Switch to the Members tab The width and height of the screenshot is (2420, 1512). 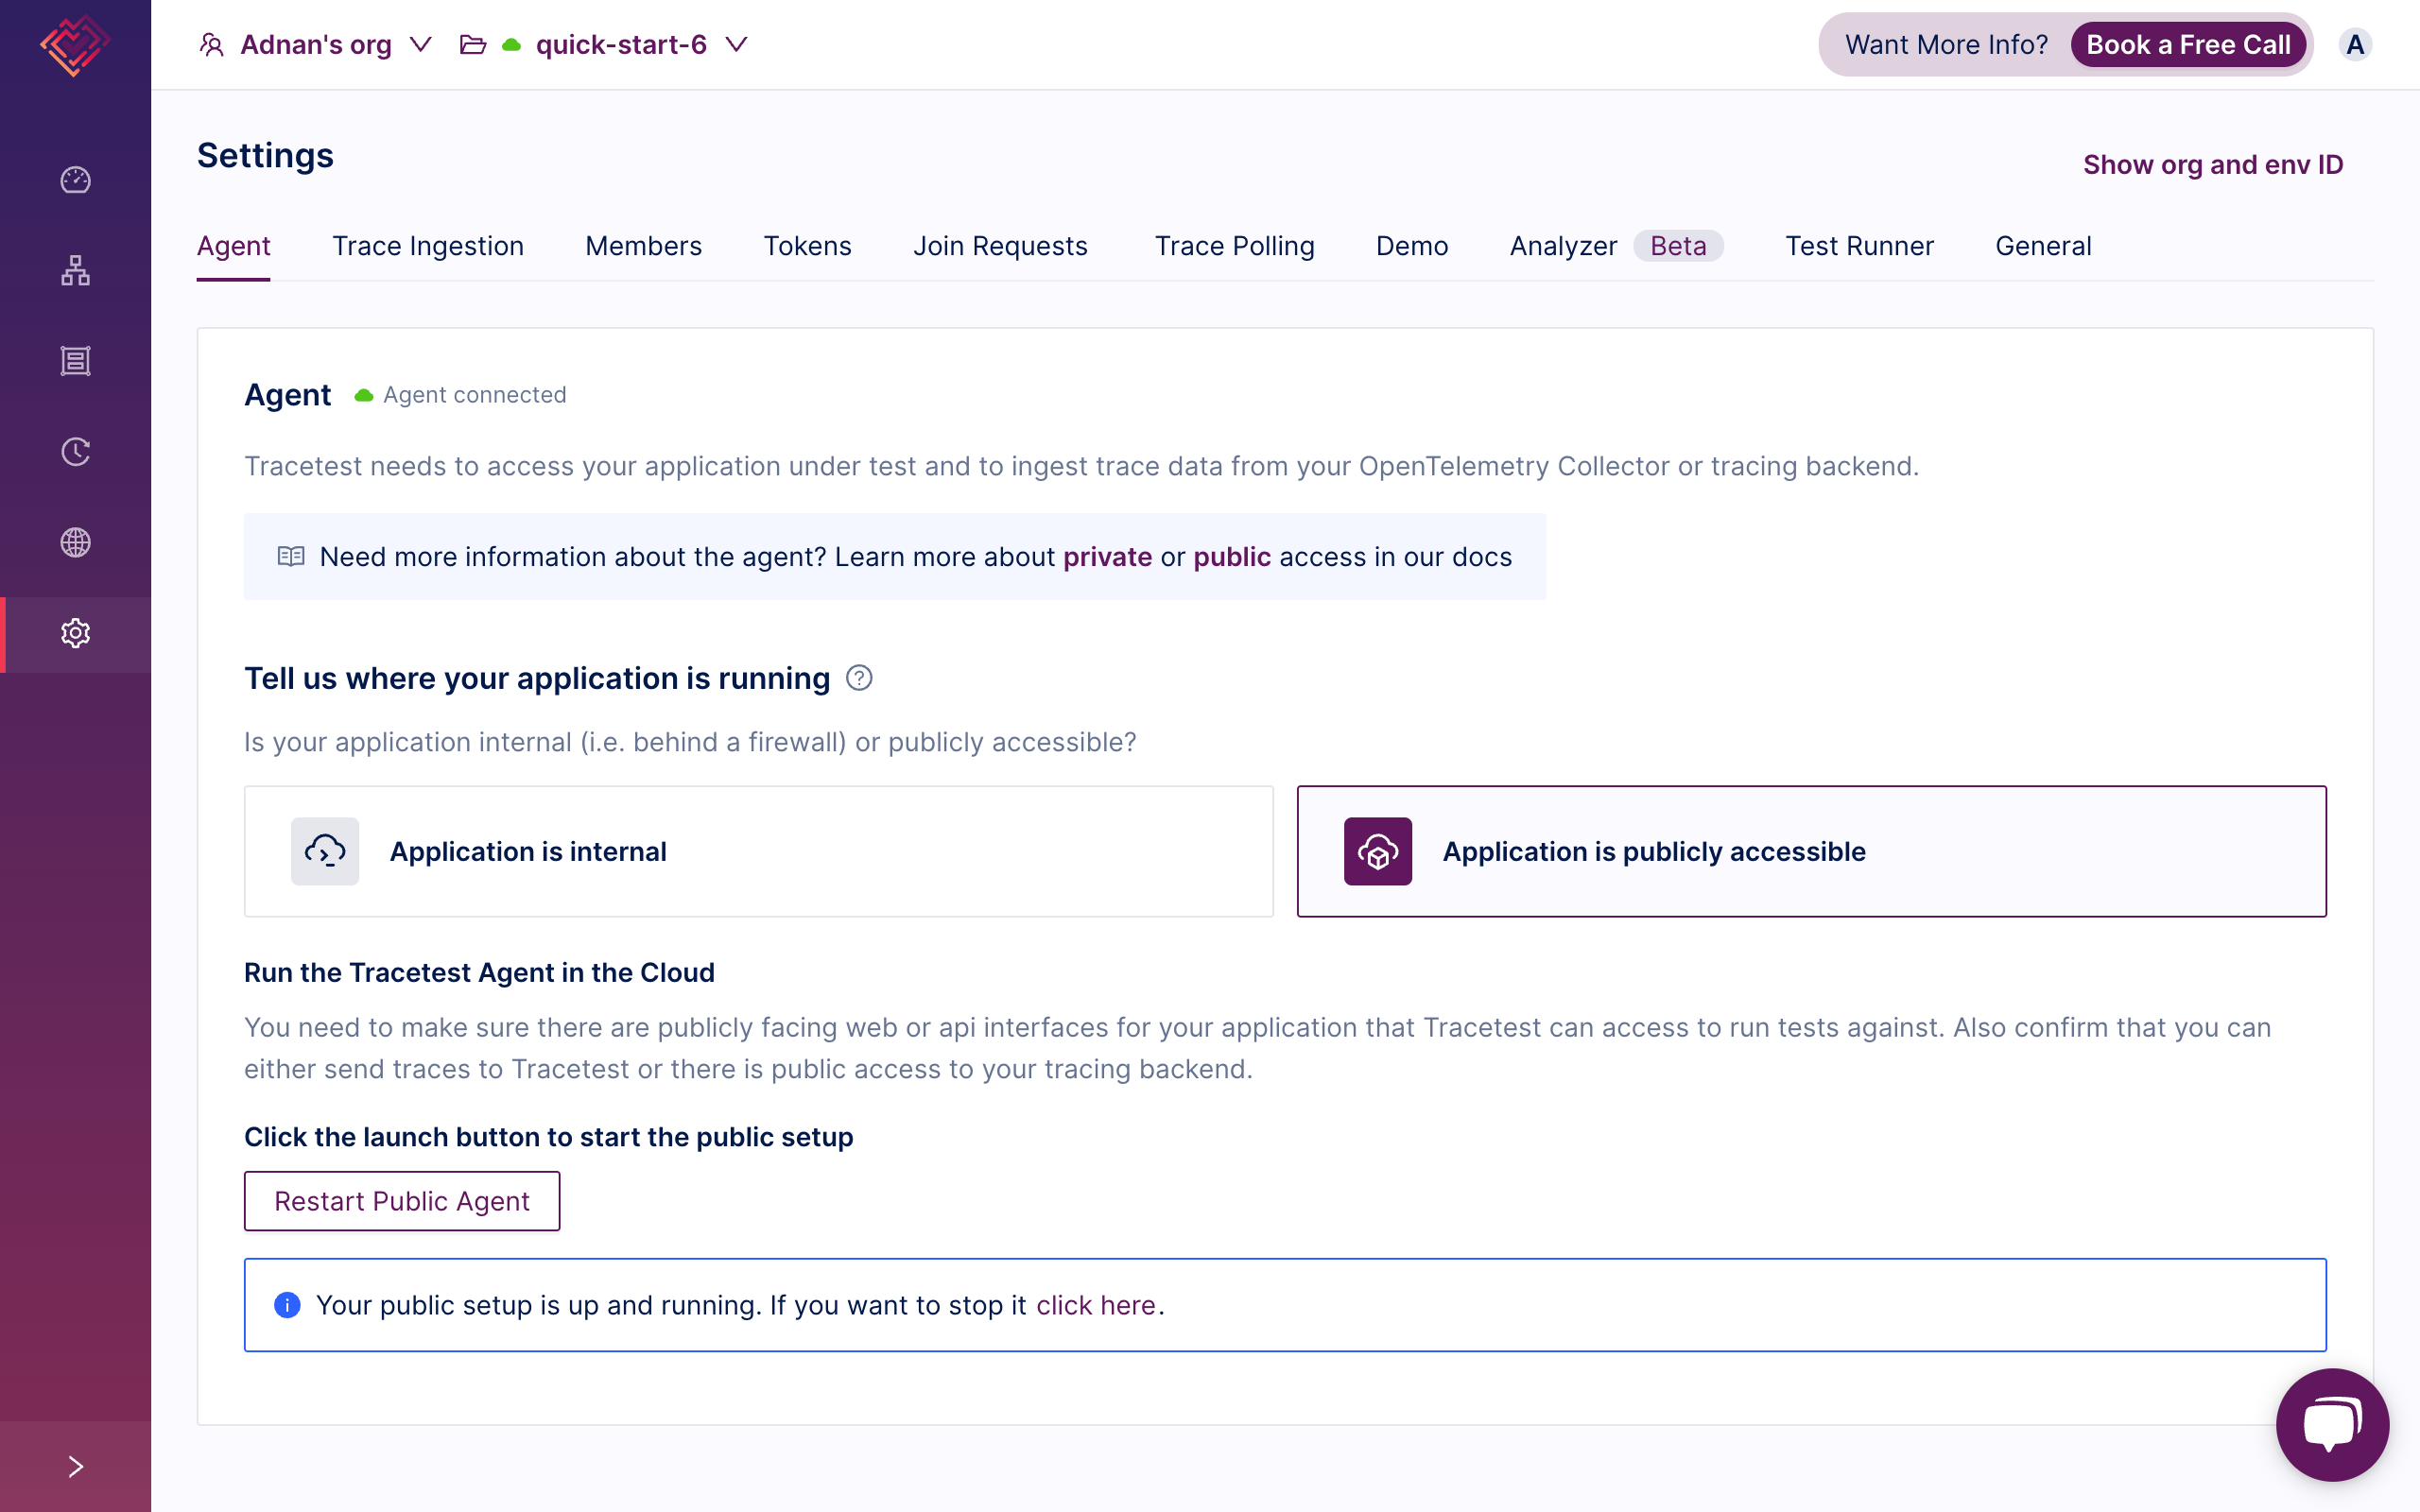pyautogui.click(x=643, y=246)
